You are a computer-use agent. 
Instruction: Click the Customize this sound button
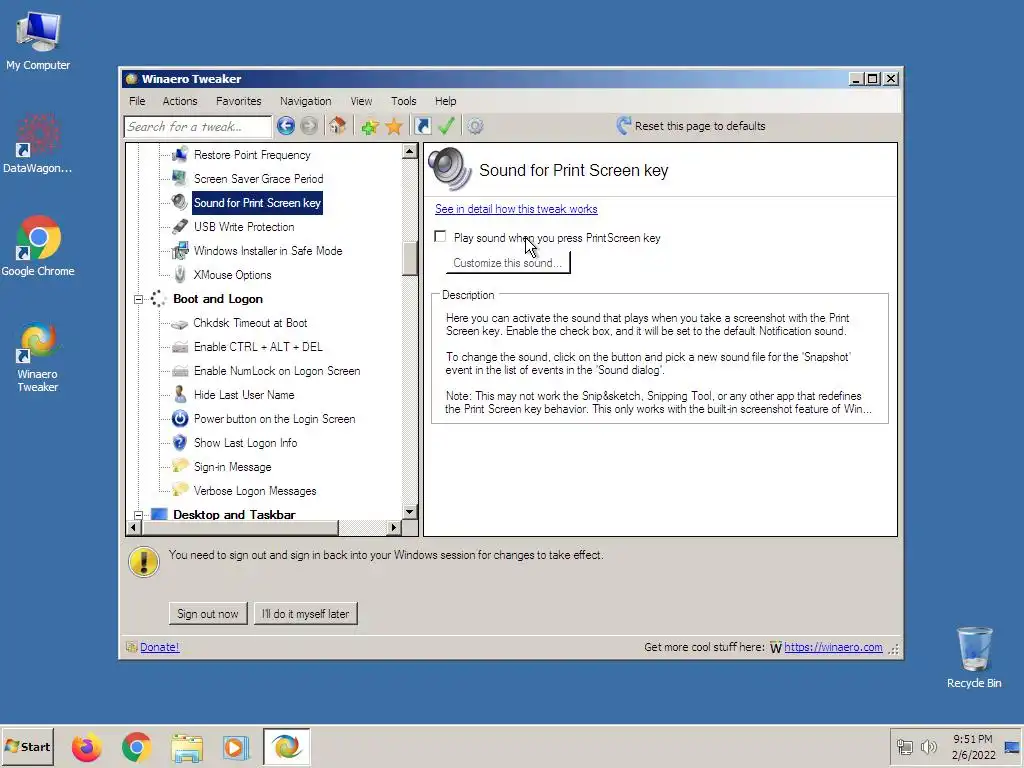(507, 263)
